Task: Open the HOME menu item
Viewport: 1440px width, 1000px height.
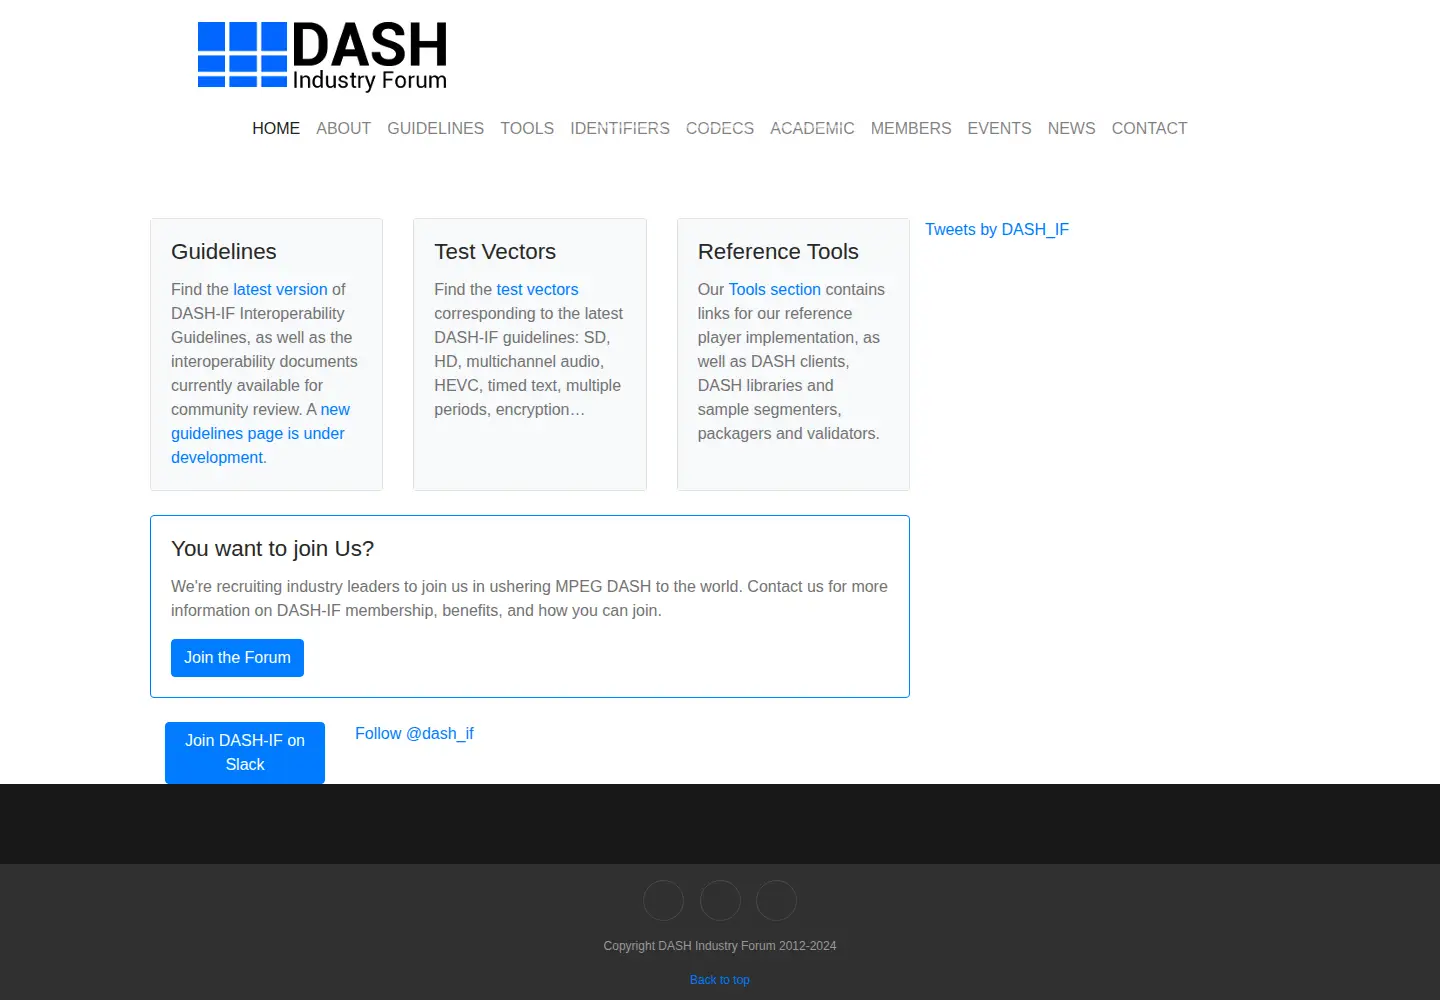Action: [276, 128]
